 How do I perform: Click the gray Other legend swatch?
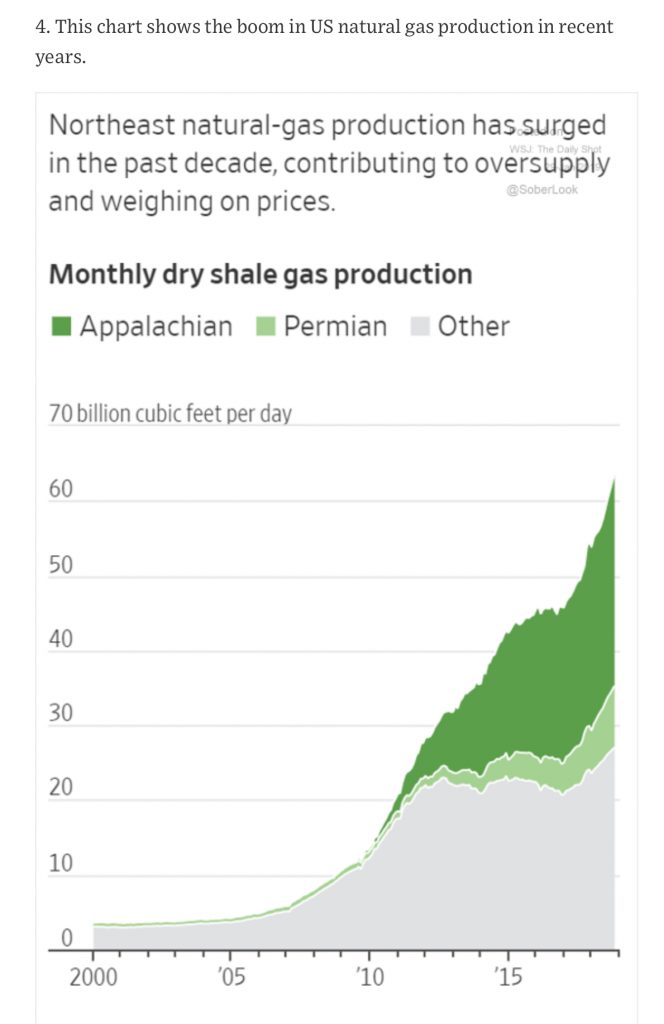click(420, 327)
